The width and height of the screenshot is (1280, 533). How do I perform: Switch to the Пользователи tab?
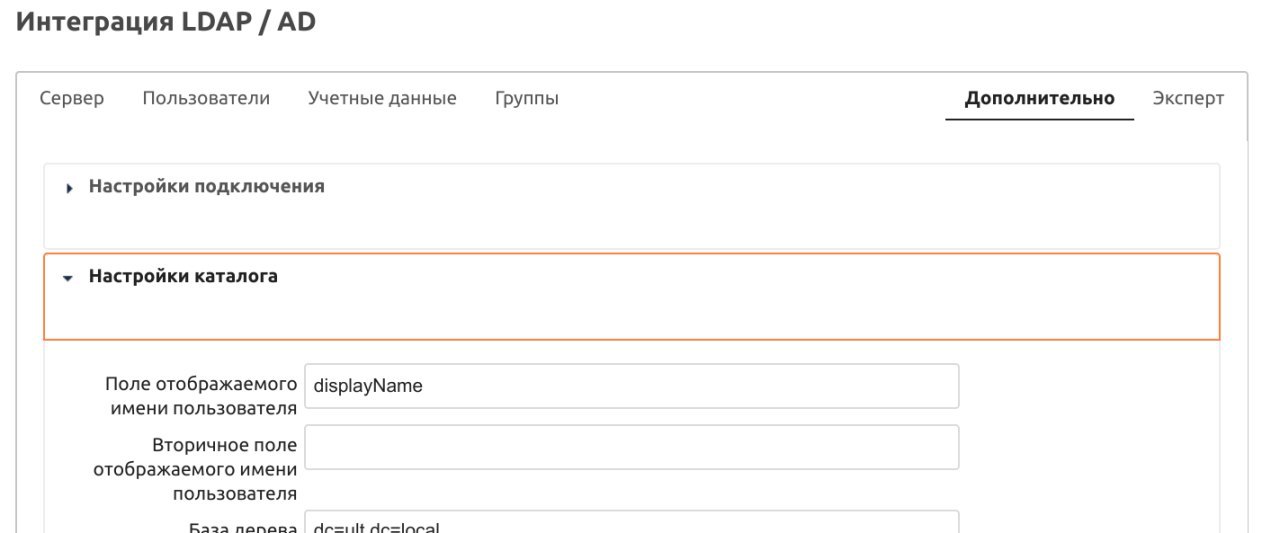coord(206,99)
